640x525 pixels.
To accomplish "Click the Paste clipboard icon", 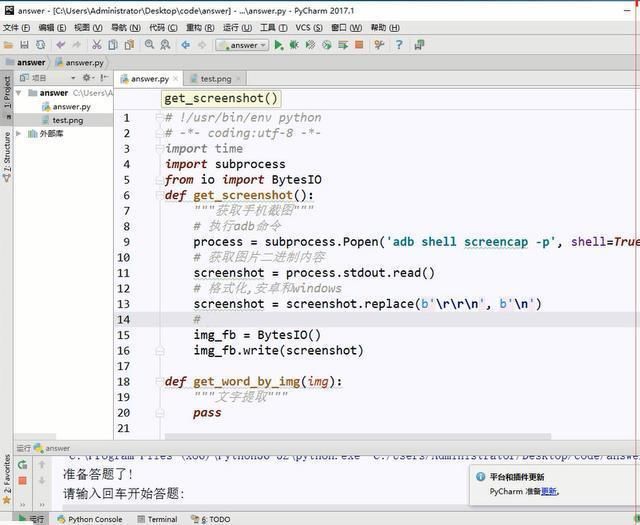I will click(129, 45).
